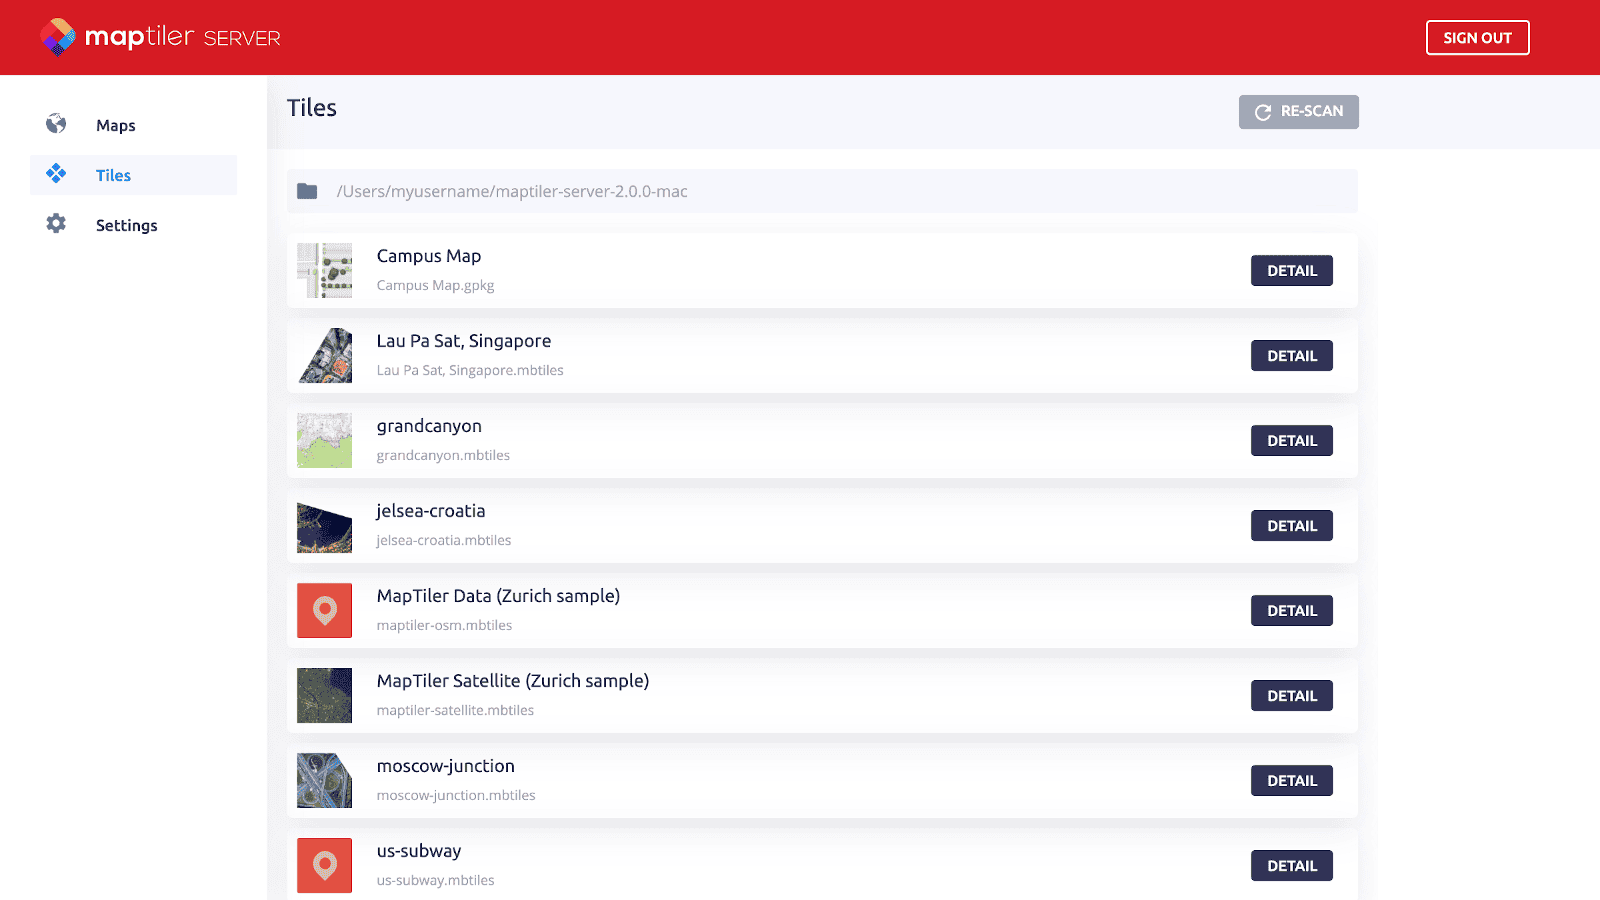The image size is (1600, 900).
Task: Click the RE-SCAN button
Action: 1298,112
